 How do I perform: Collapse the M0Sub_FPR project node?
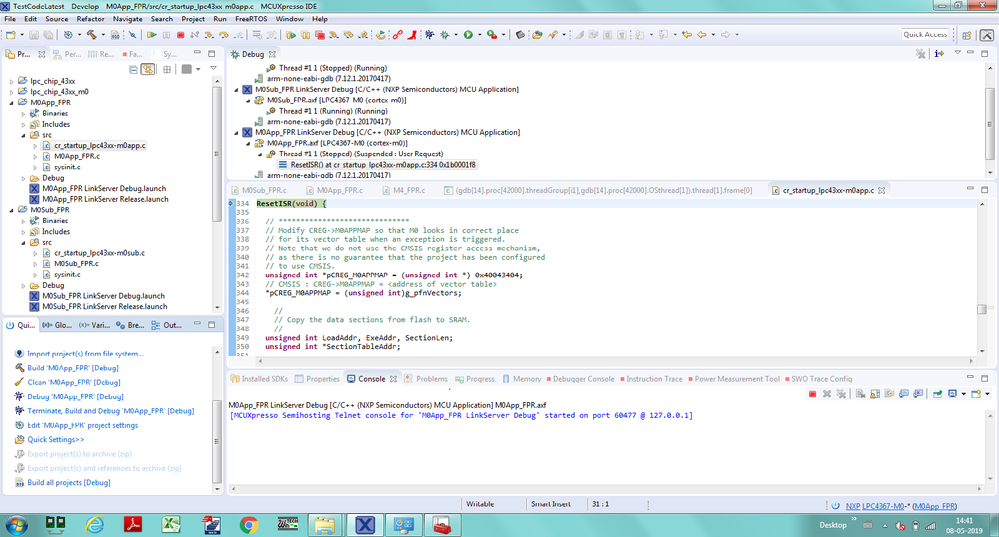pos(11,210)
